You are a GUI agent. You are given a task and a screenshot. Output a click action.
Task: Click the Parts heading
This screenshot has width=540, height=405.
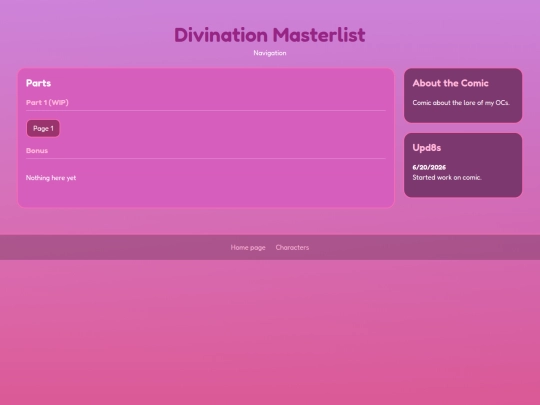[x=39, y=83]
